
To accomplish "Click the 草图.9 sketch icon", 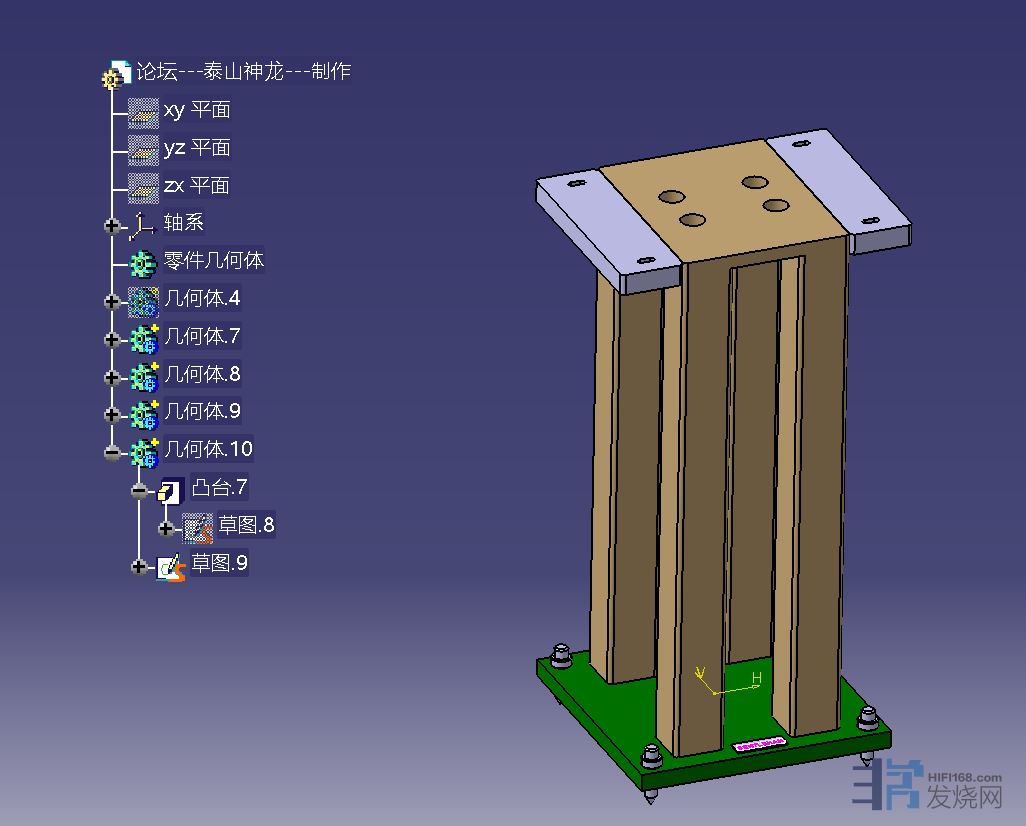I will pyautogui.click(x=171, y=566).
